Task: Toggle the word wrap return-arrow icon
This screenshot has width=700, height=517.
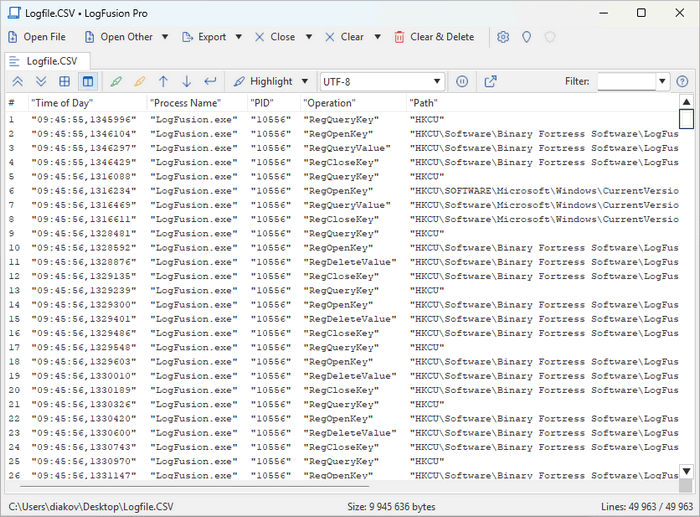Action: click(210, 81)
